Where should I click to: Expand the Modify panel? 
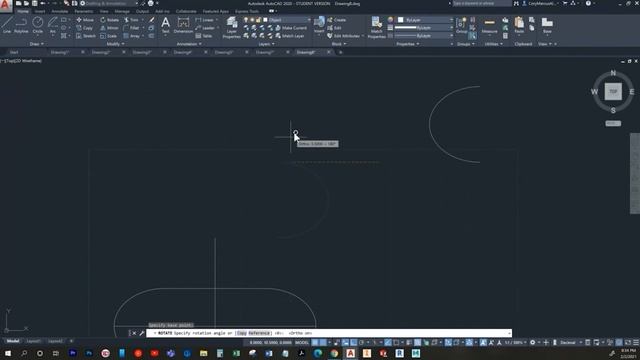pyautogui.click(x=115, y=44)
